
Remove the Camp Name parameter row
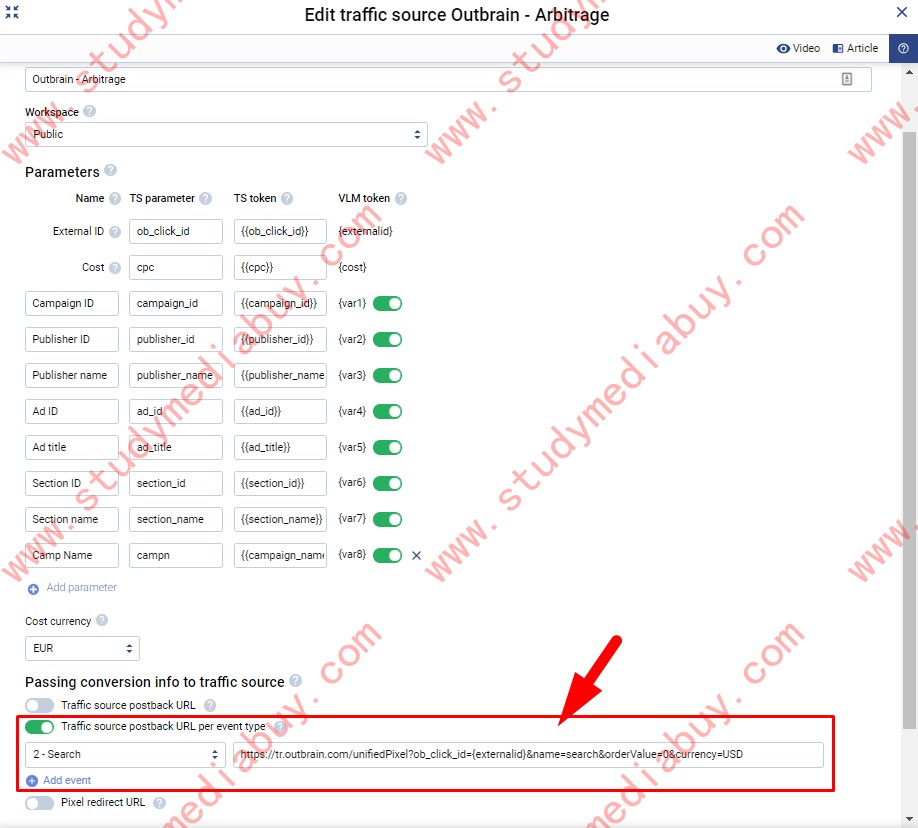click(416, 555)
